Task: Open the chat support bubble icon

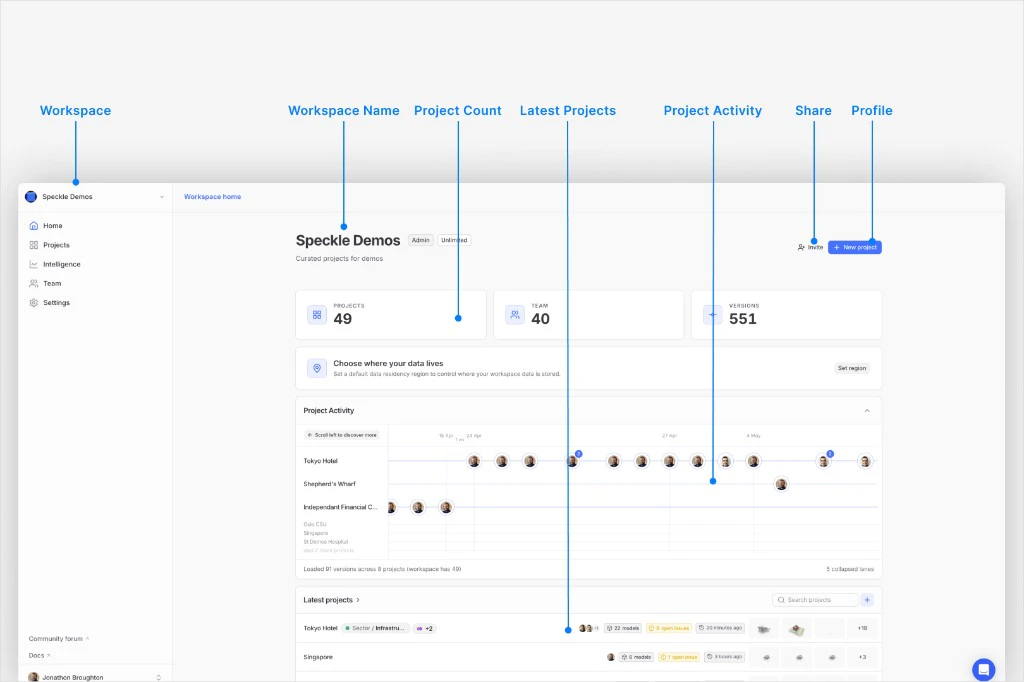Action: pos(984,670)
